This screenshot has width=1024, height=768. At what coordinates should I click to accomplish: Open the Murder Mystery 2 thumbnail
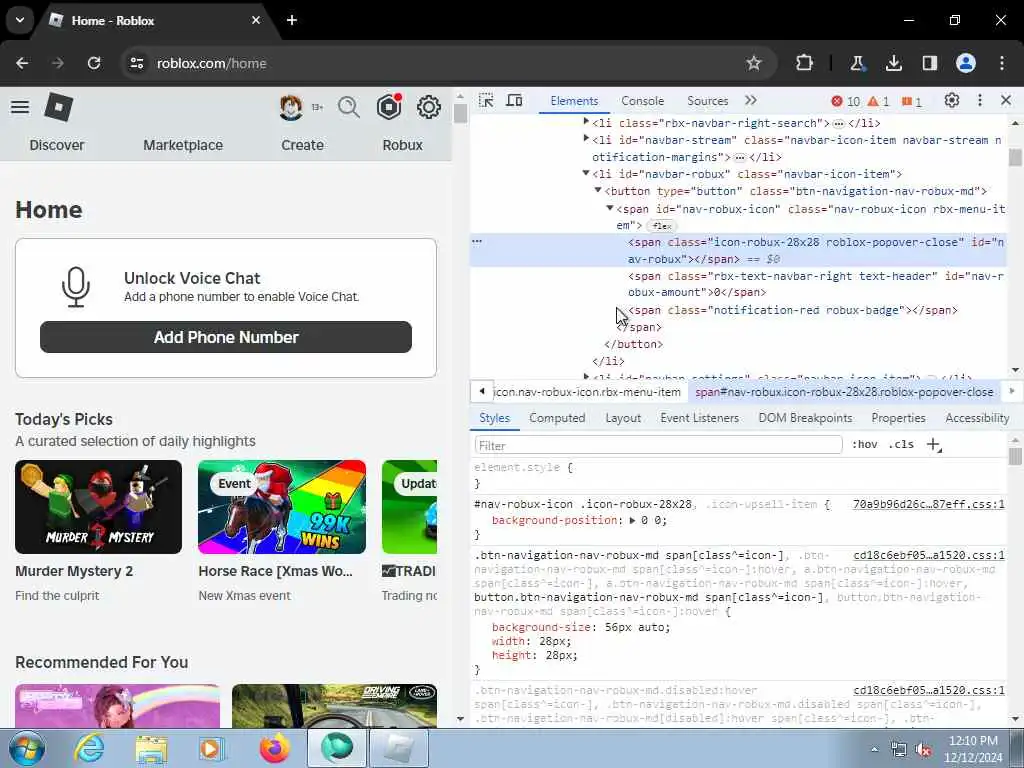click(x=99, y=507)
